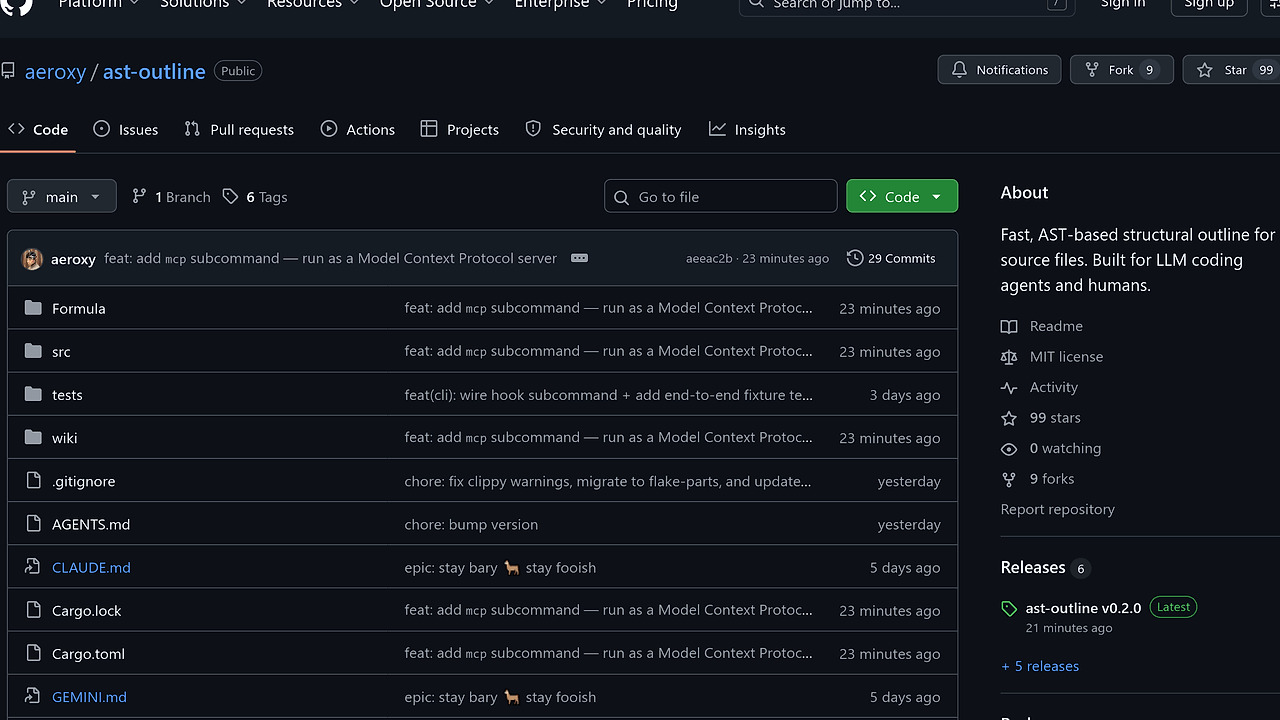The image size is (1280, 720).
Task: Switch to the Pull requests tab
Action: [x=239, y=129]
